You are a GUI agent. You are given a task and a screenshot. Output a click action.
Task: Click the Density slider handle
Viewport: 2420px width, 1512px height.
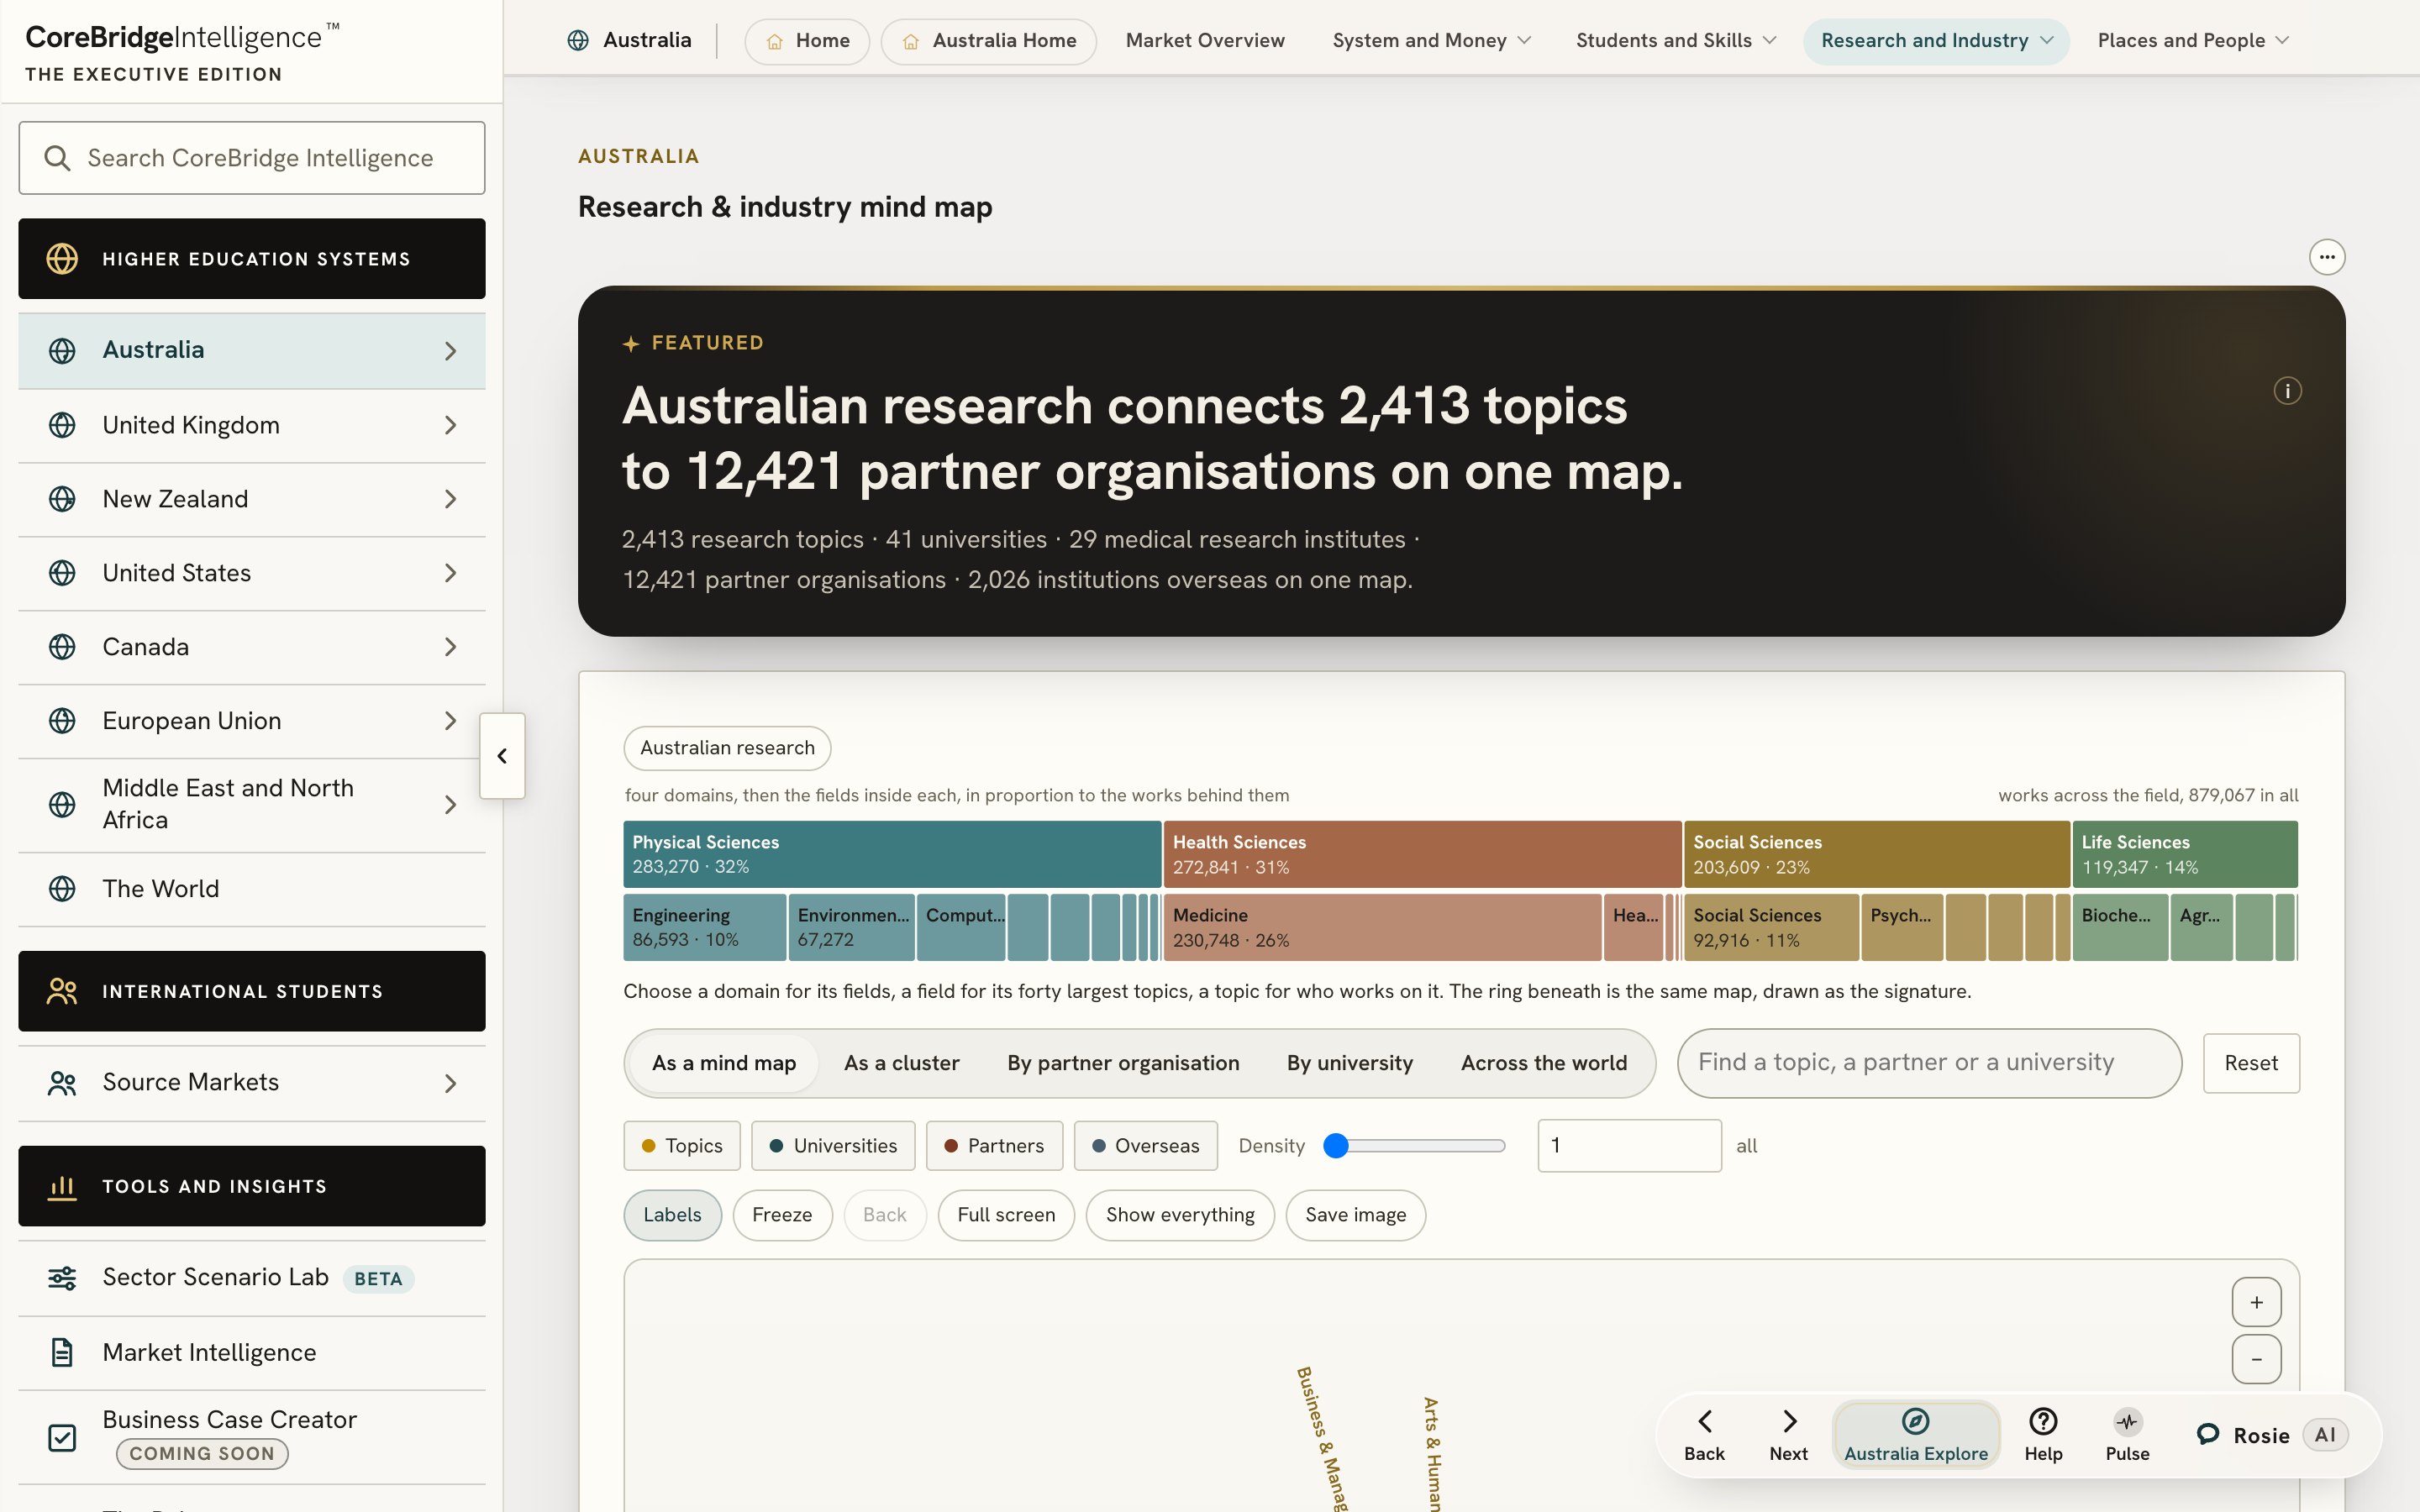(1336, 1146)
